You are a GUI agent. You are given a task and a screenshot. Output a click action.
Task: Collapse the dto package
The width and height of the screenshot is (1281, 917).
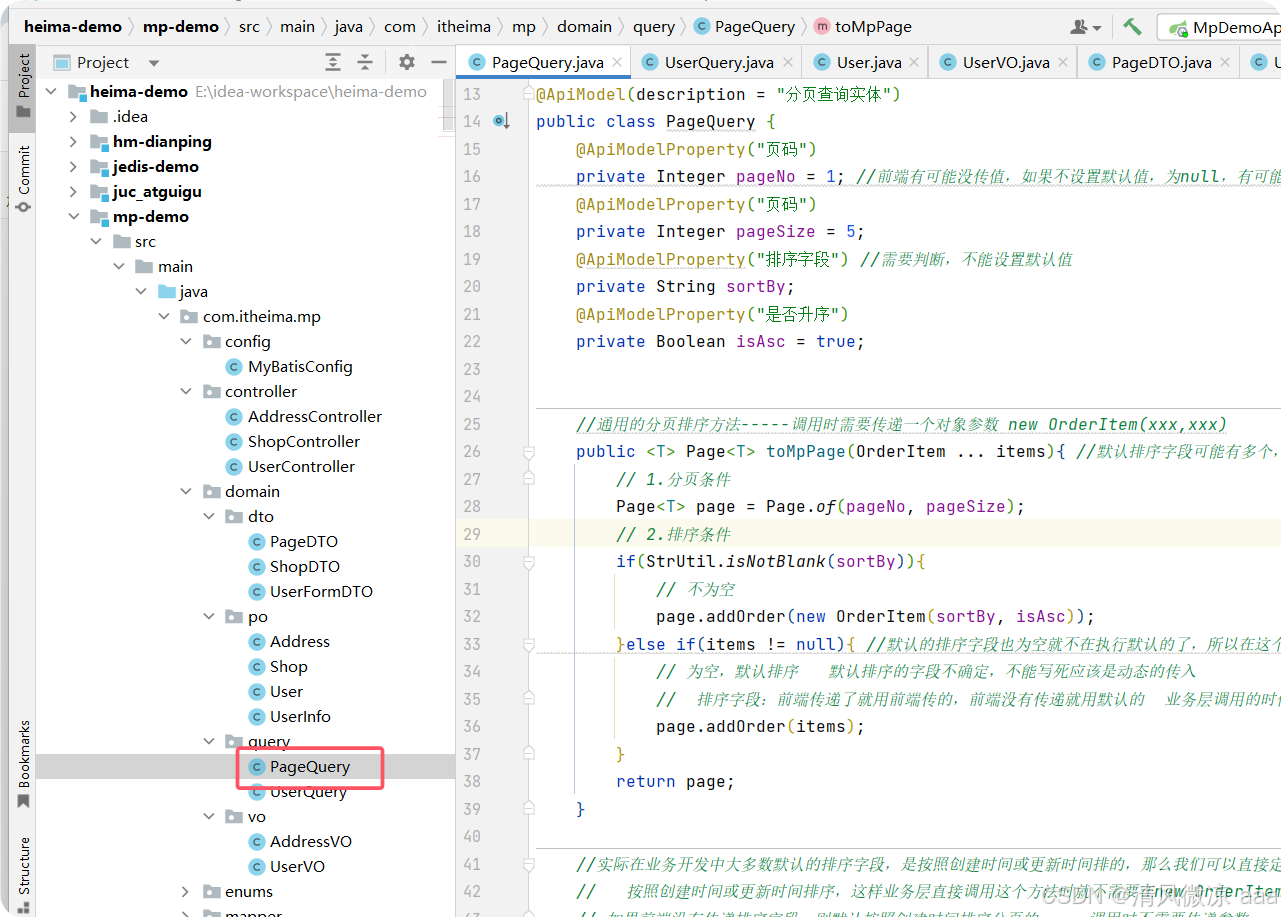coord(209,517)
